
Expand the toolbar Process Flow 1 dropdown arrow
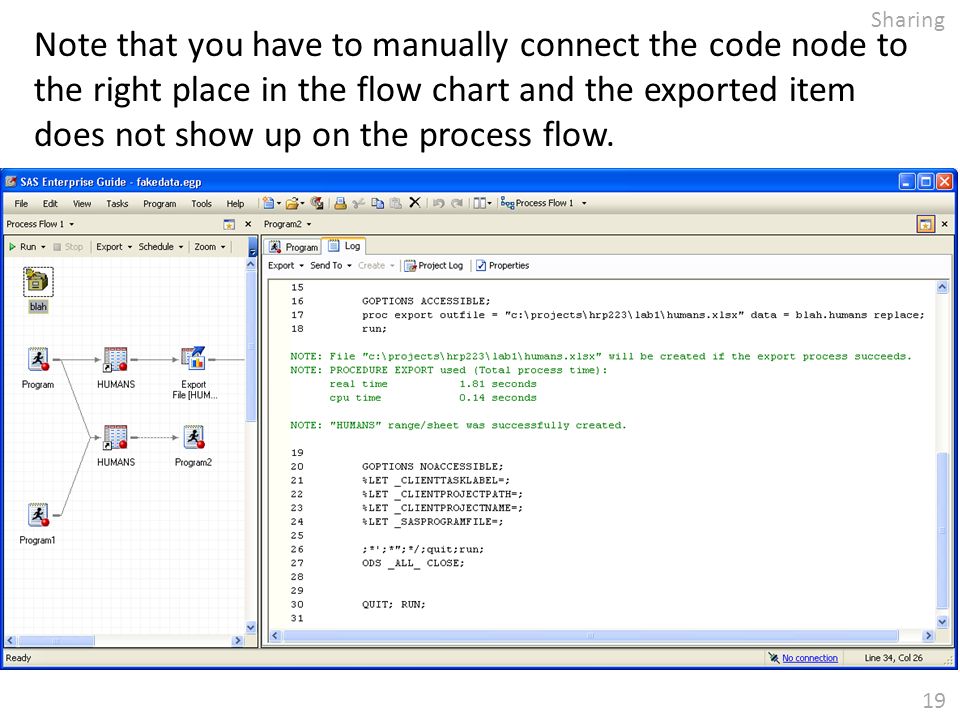pos(584,203)
